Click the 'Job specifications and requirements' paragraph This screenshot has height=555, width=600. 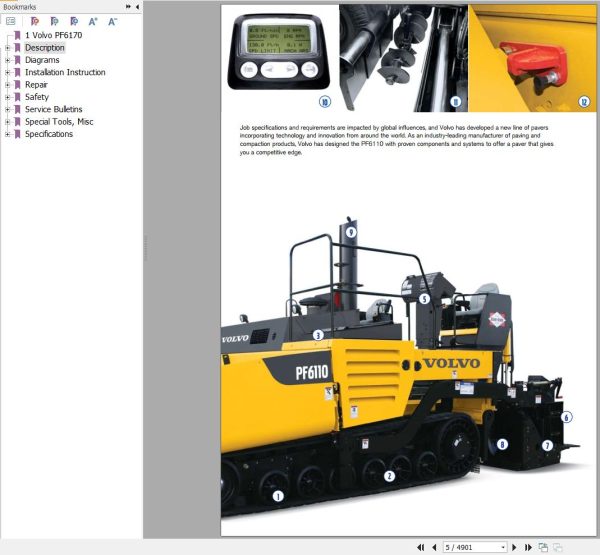[x=396, y=140]
